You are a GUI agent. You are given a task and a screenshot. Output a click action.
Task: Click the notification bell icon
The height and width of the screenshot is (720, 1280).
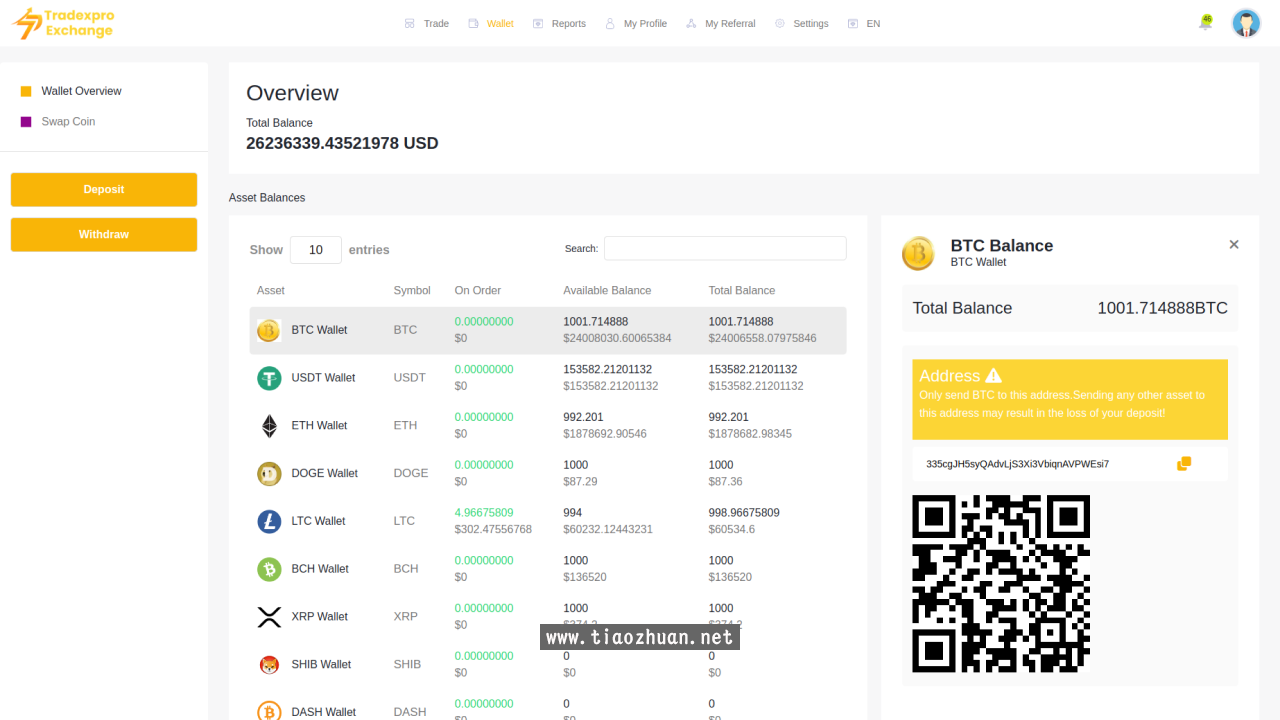1205,23
